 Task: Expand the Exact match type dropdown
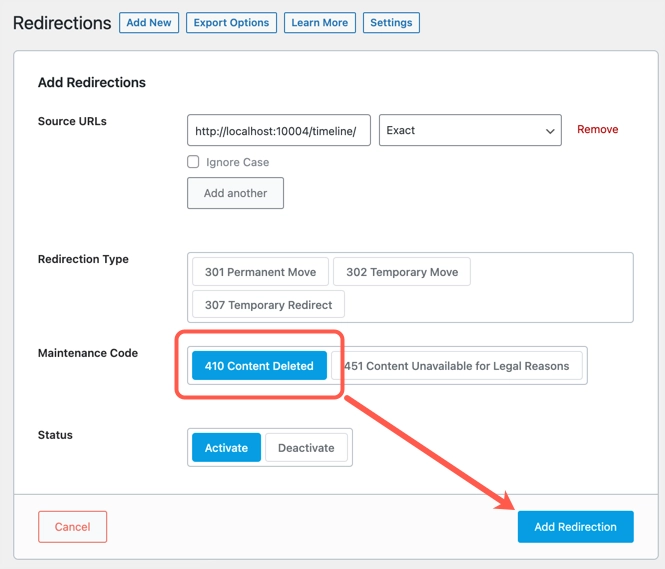[x=470, y=130]
